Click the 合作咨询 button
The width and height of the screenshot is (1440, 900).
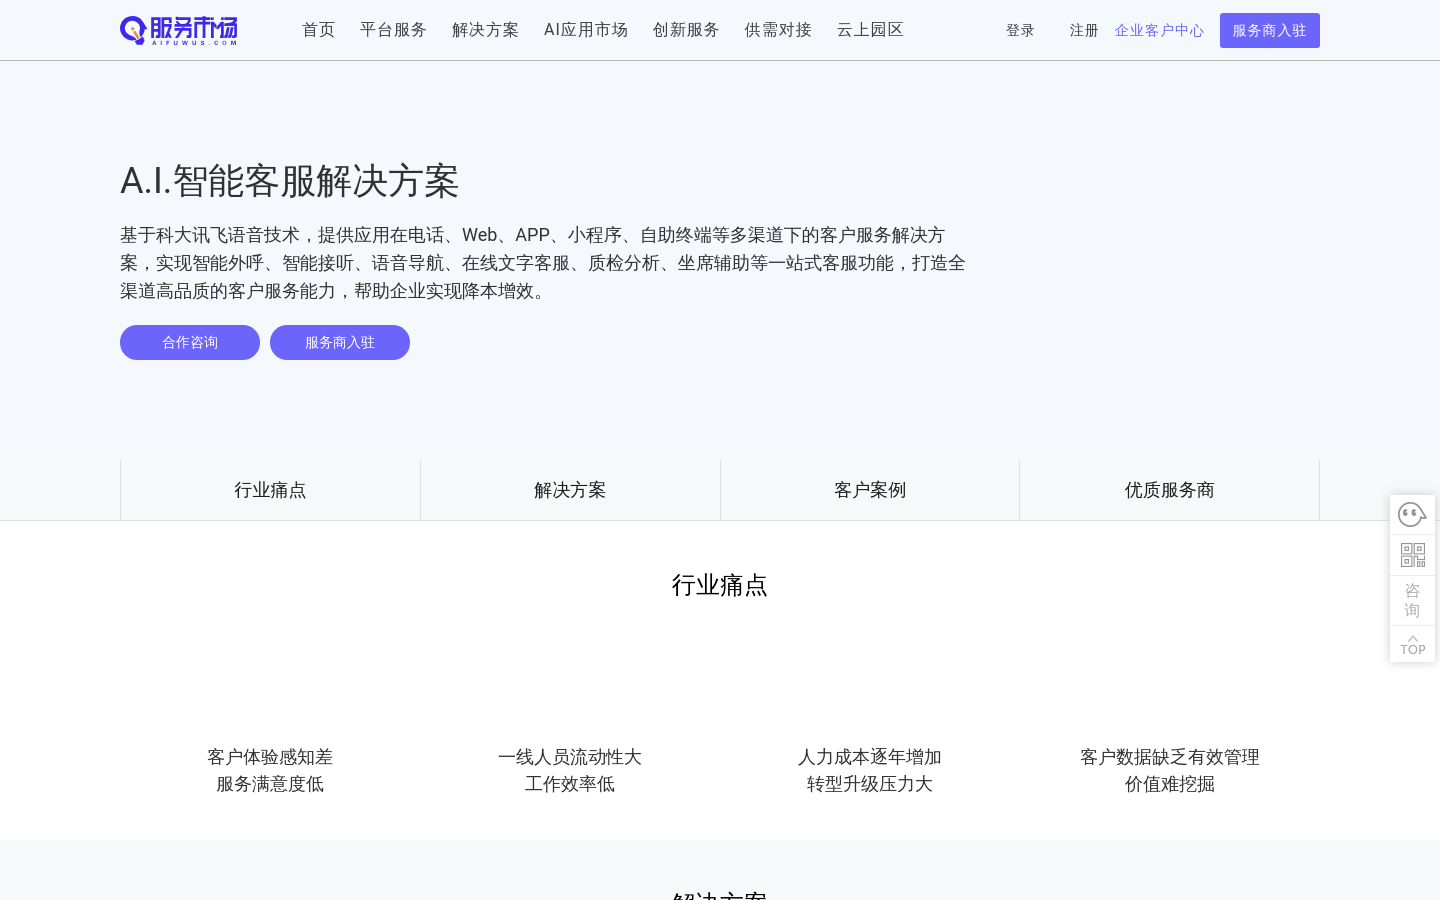click(190, 343)
